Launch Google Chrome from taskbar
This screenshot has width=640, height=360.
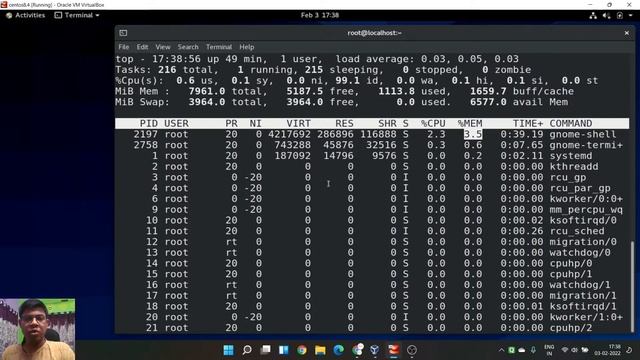tap(302, 350)
